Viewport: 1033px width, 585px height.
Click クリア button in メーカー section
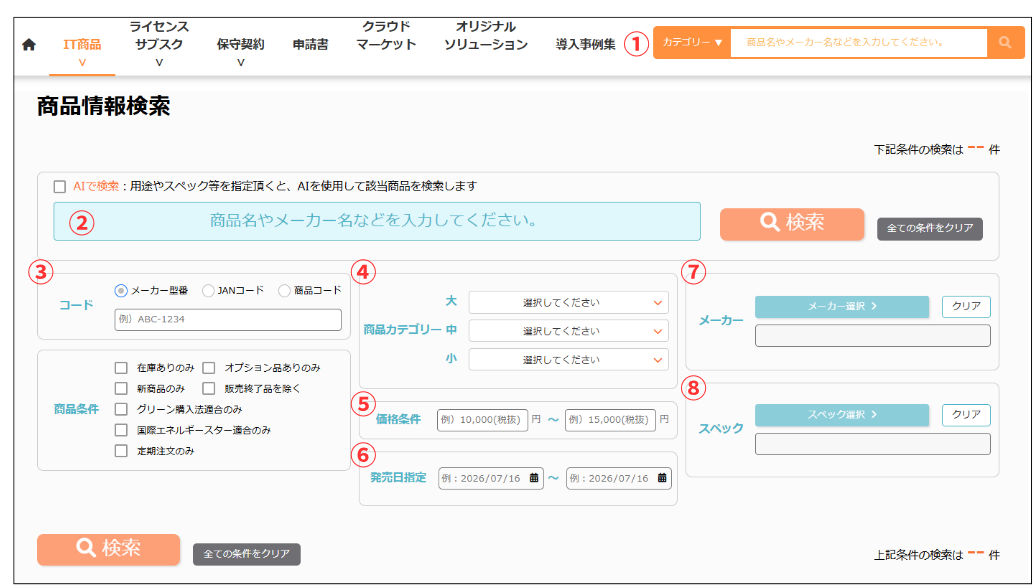[966, 306]
